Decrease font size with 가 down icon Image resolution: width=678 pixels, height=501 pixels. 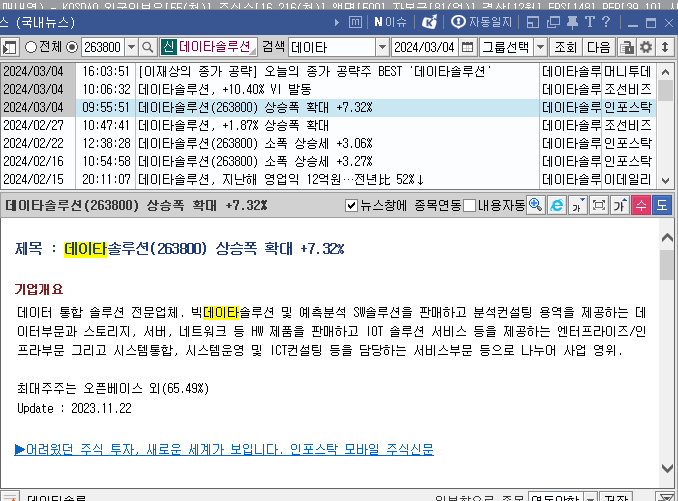point(578,205)
